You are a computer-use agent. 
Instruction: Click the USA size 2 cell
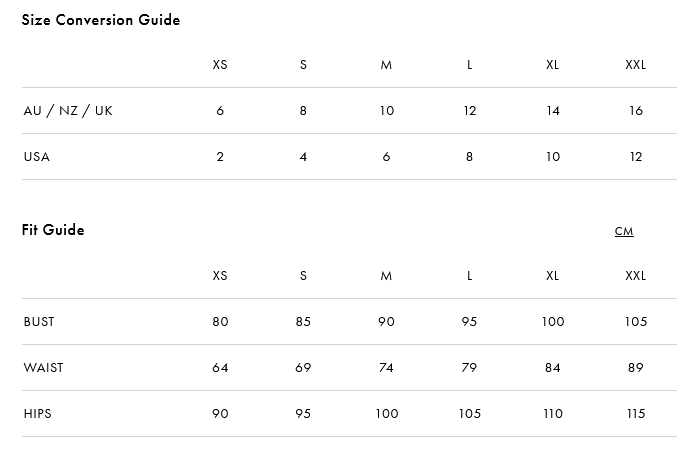click(x=220, y=157)
